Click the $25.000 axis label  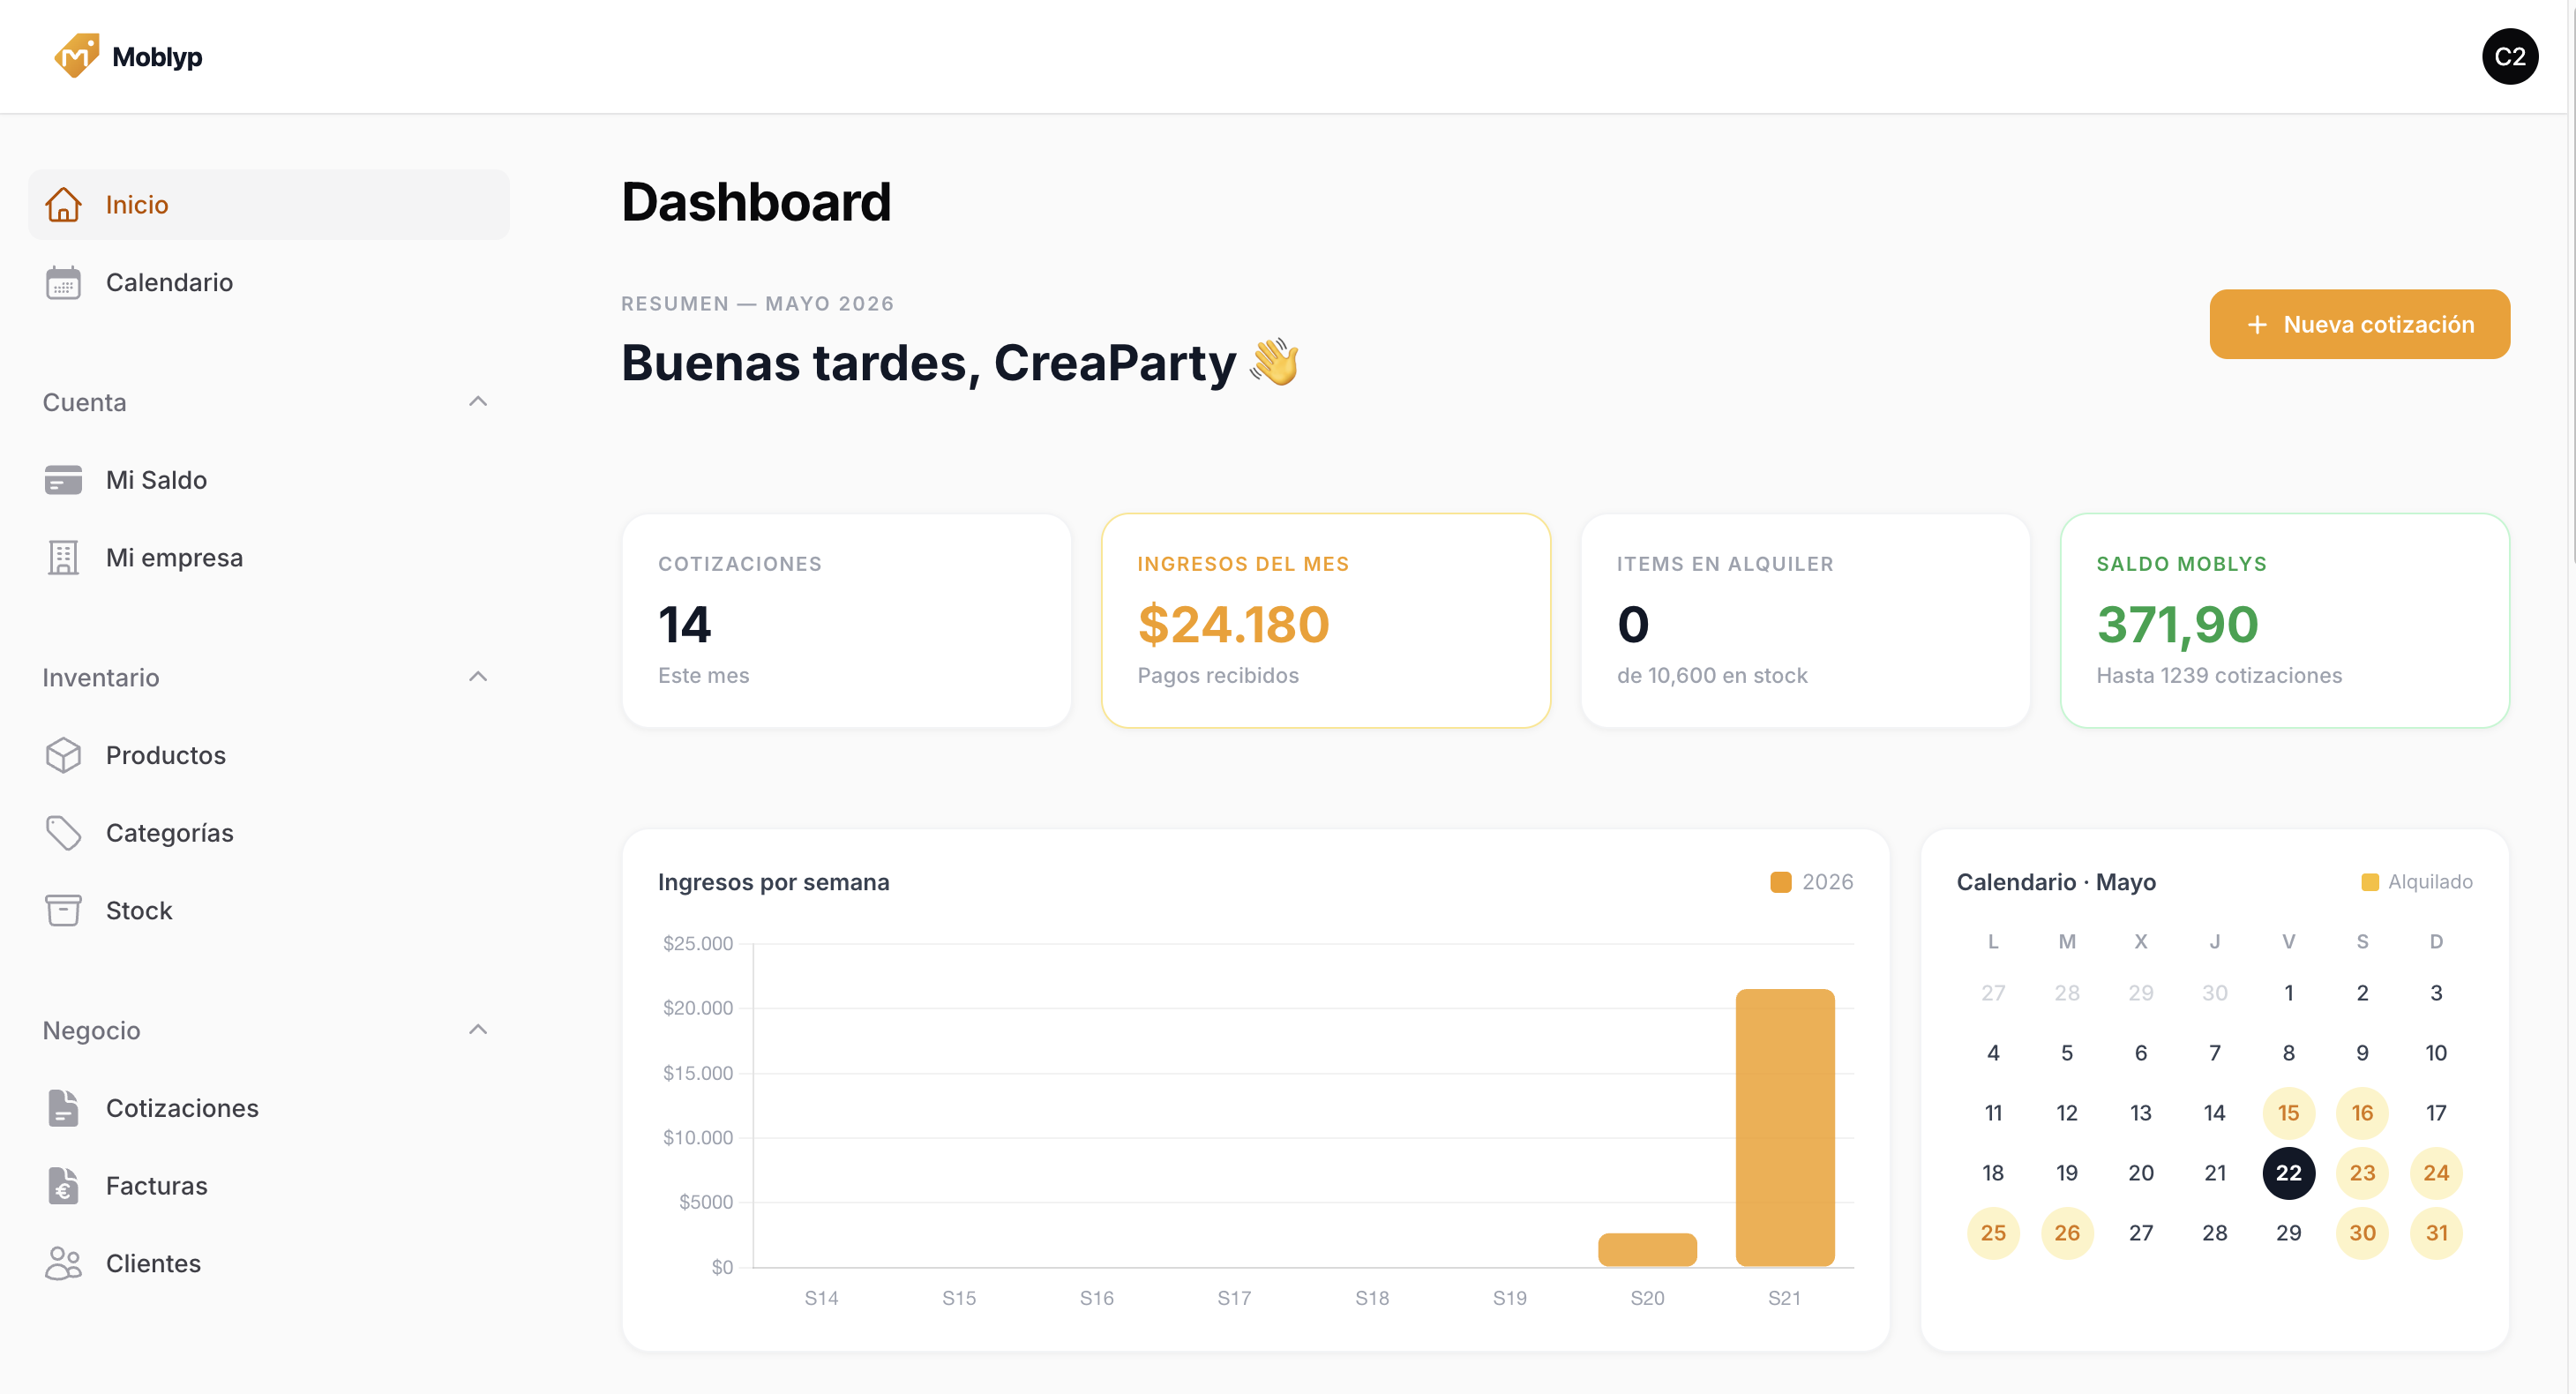(x=697, y=944)
